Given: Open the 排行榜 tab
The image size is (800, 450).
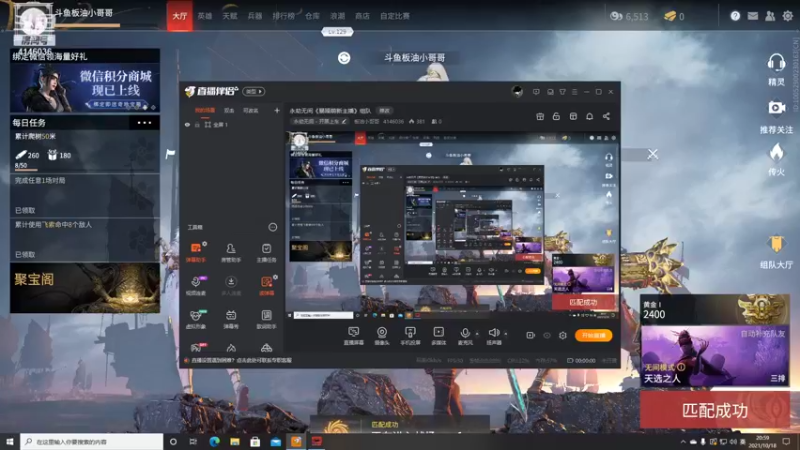Looking at the screenshot, I should [283, 16].
